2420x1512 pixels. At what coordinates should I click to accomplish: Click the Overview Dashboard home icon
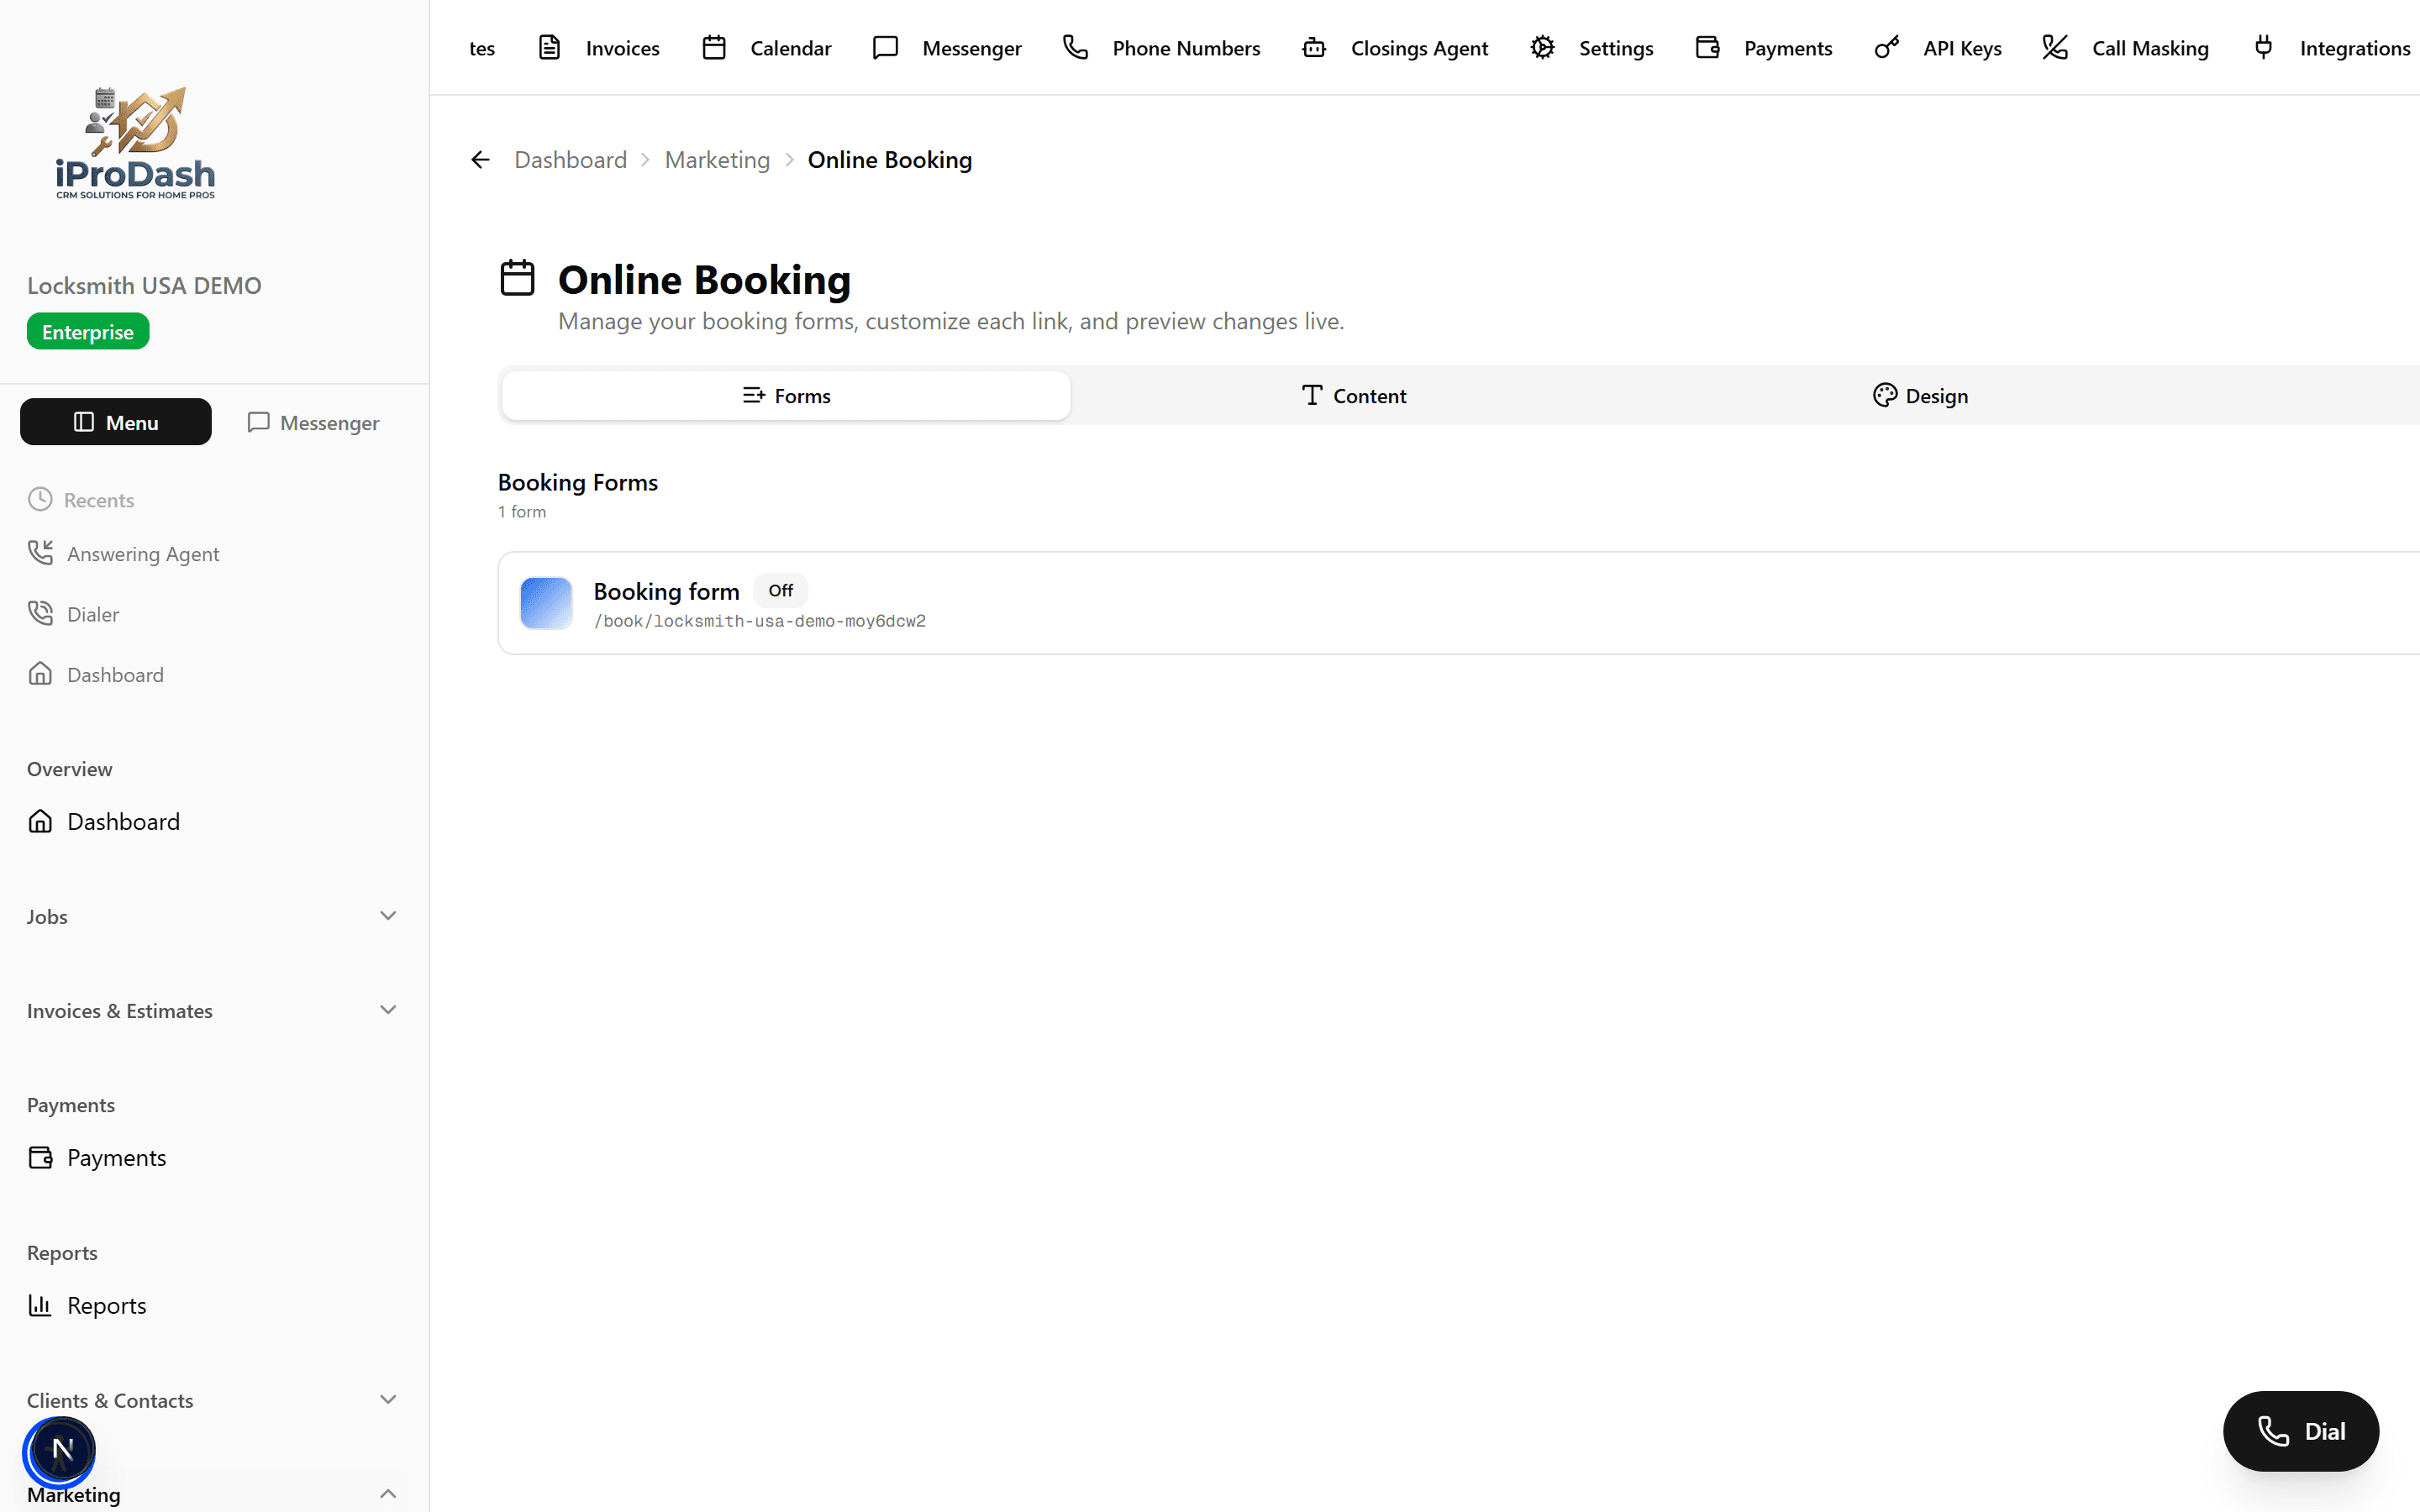coord(40,821)
